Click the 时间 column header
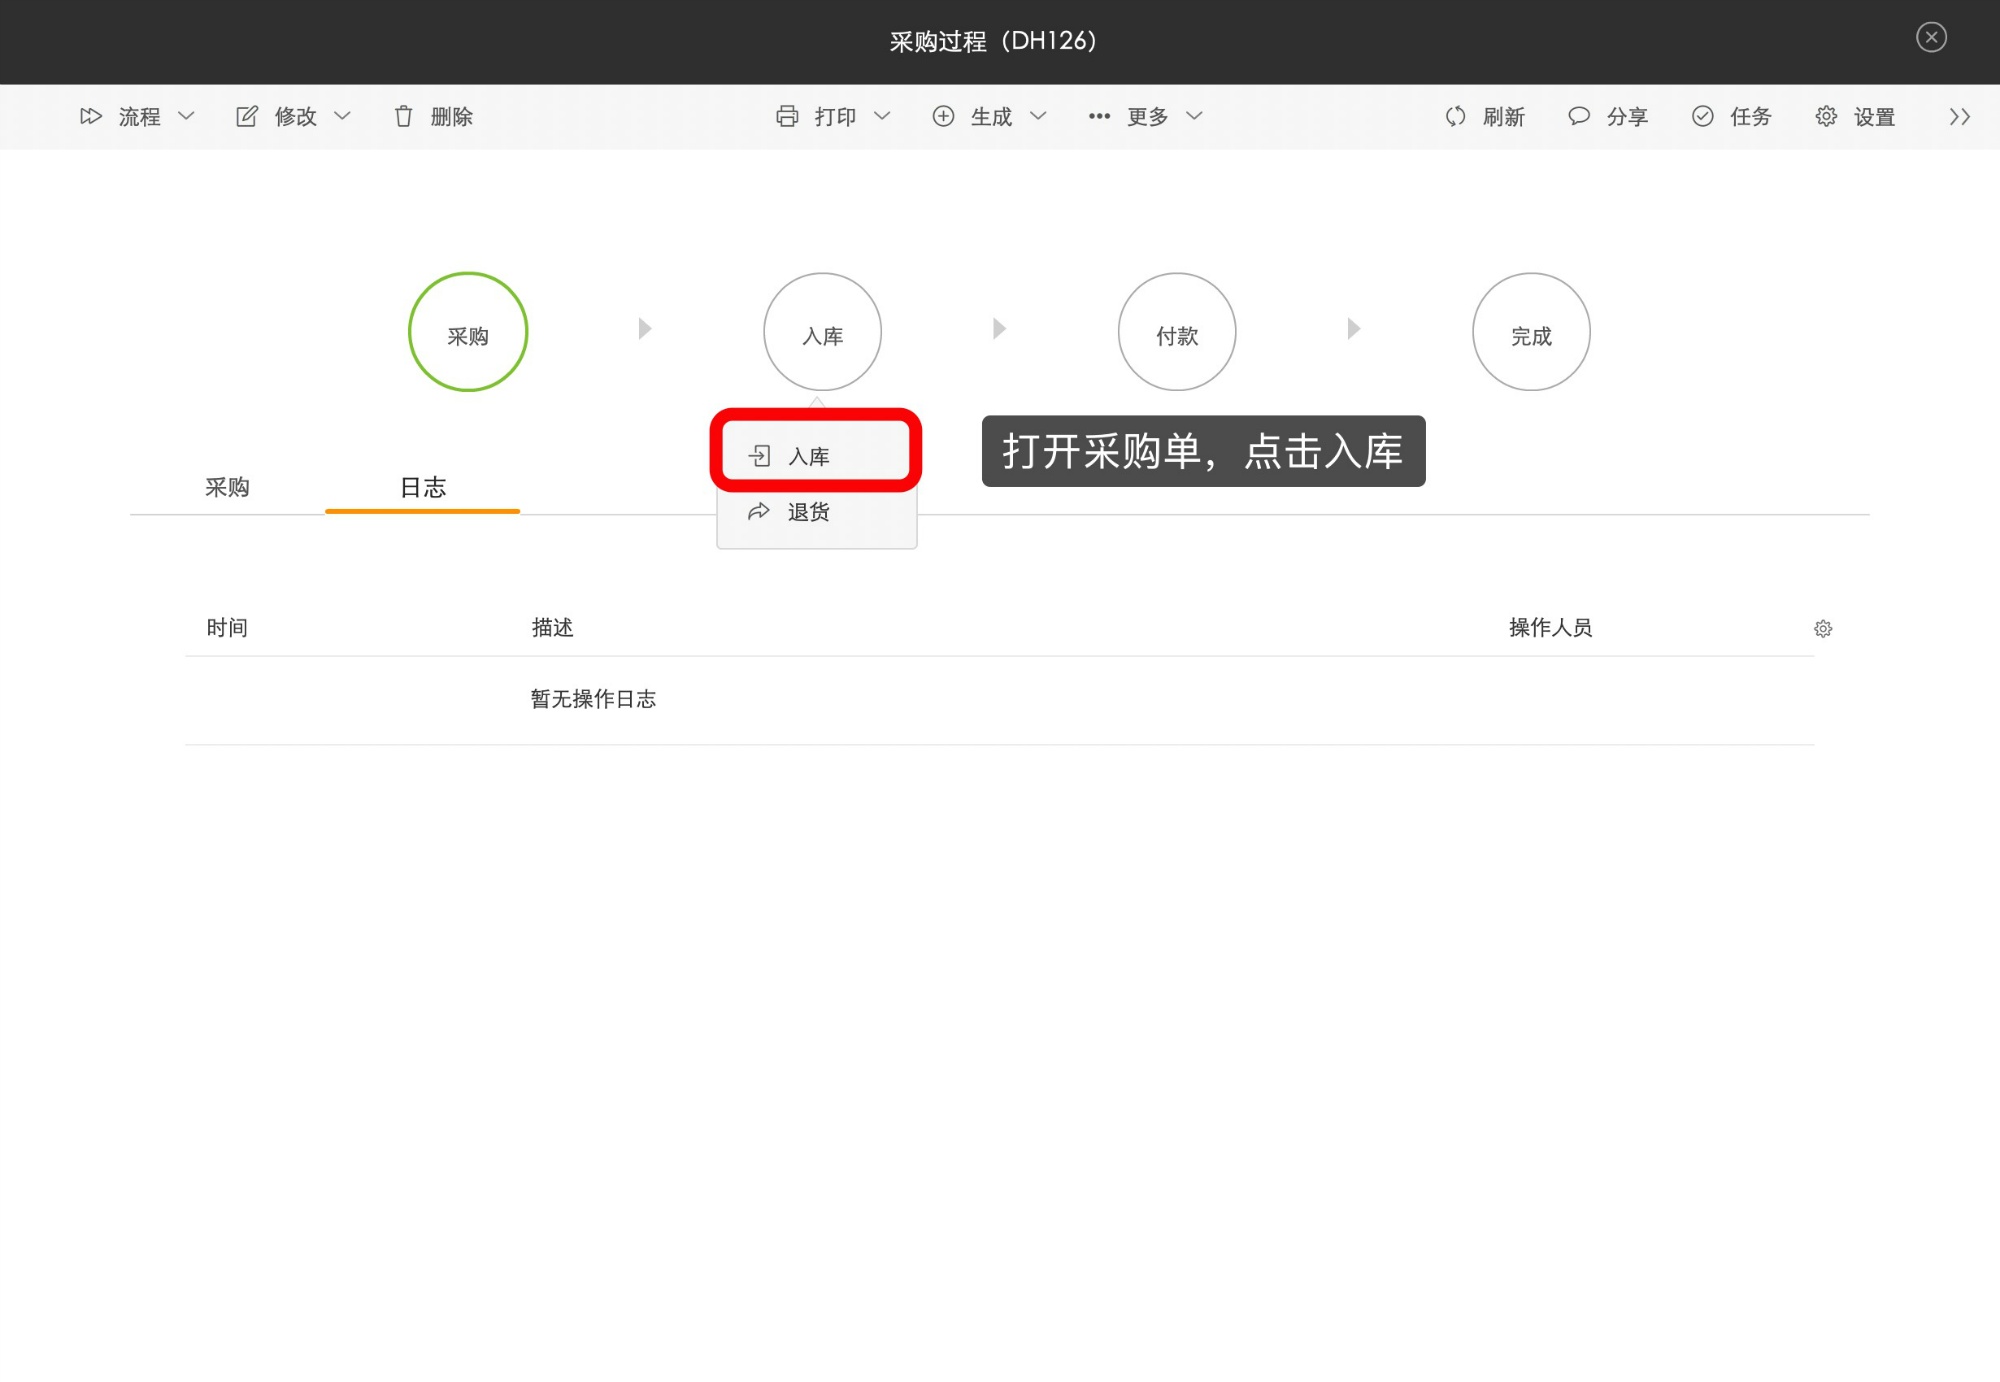The height and width of the screenshot is (1382, 2000). (x=227, y=628)
